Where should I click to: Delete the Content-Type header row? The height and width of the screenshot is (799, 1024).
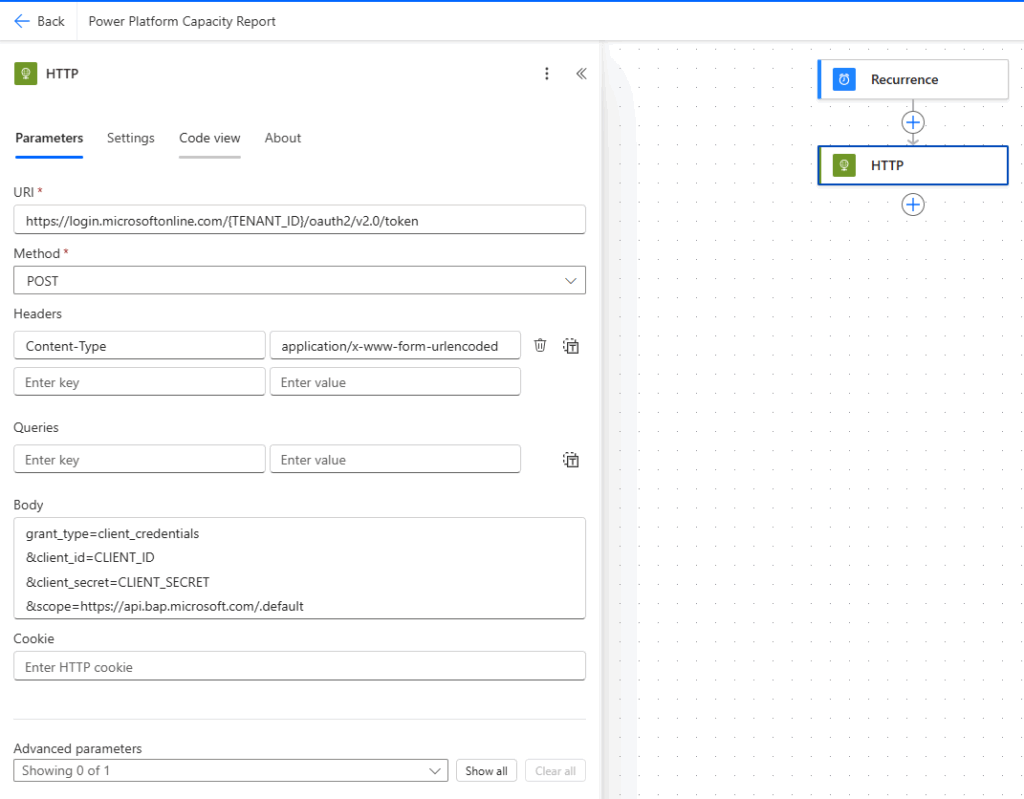(540, 345)
